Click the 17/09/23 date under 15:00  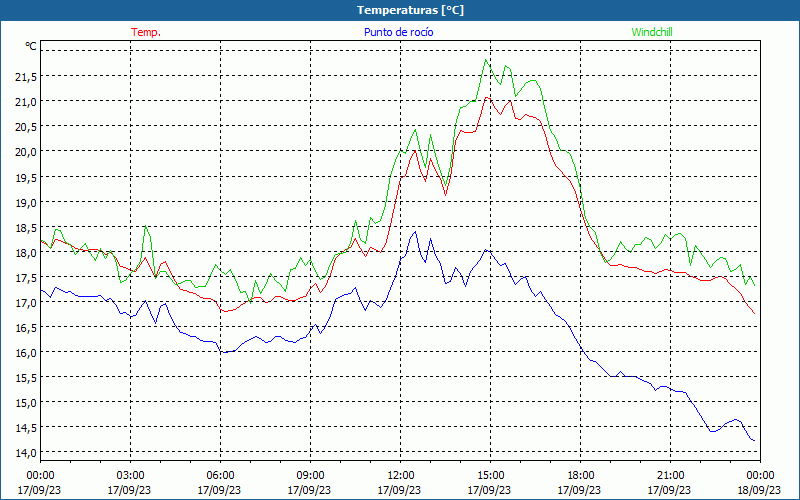tap(489, 490)
